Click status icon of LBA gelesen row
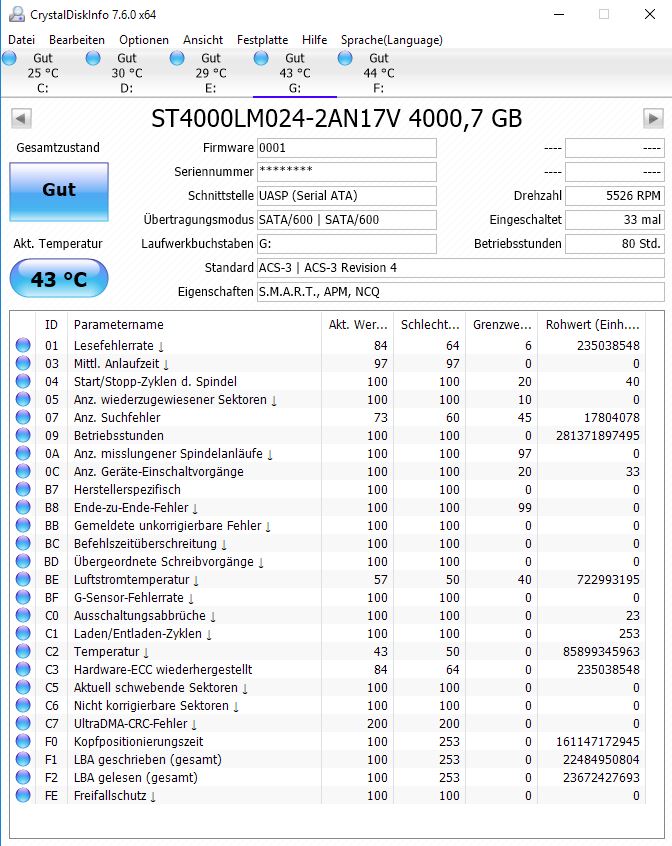Screen dimensions: 672x846 (x=23, y=777)
